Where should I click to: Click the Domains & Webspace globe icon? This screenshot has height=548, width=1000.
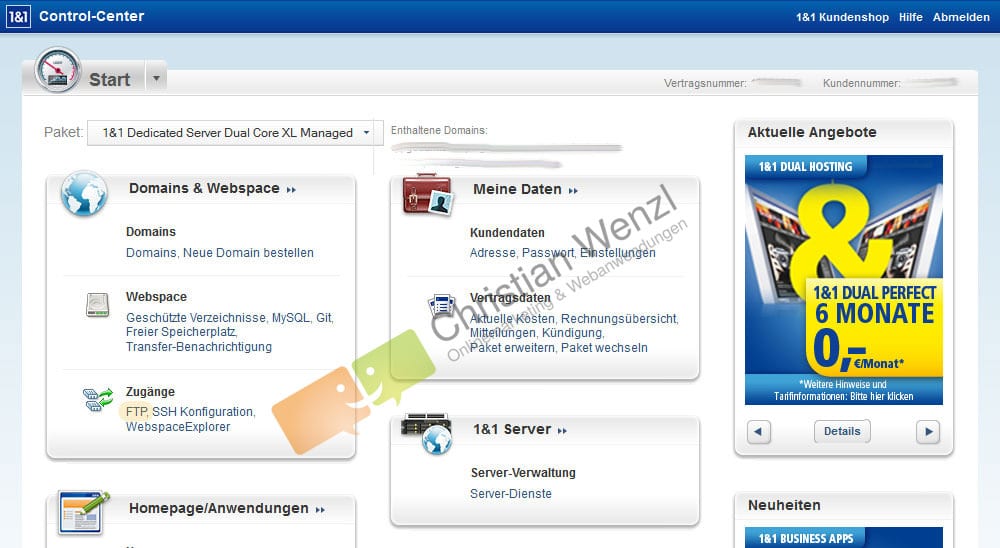[84, 193]
